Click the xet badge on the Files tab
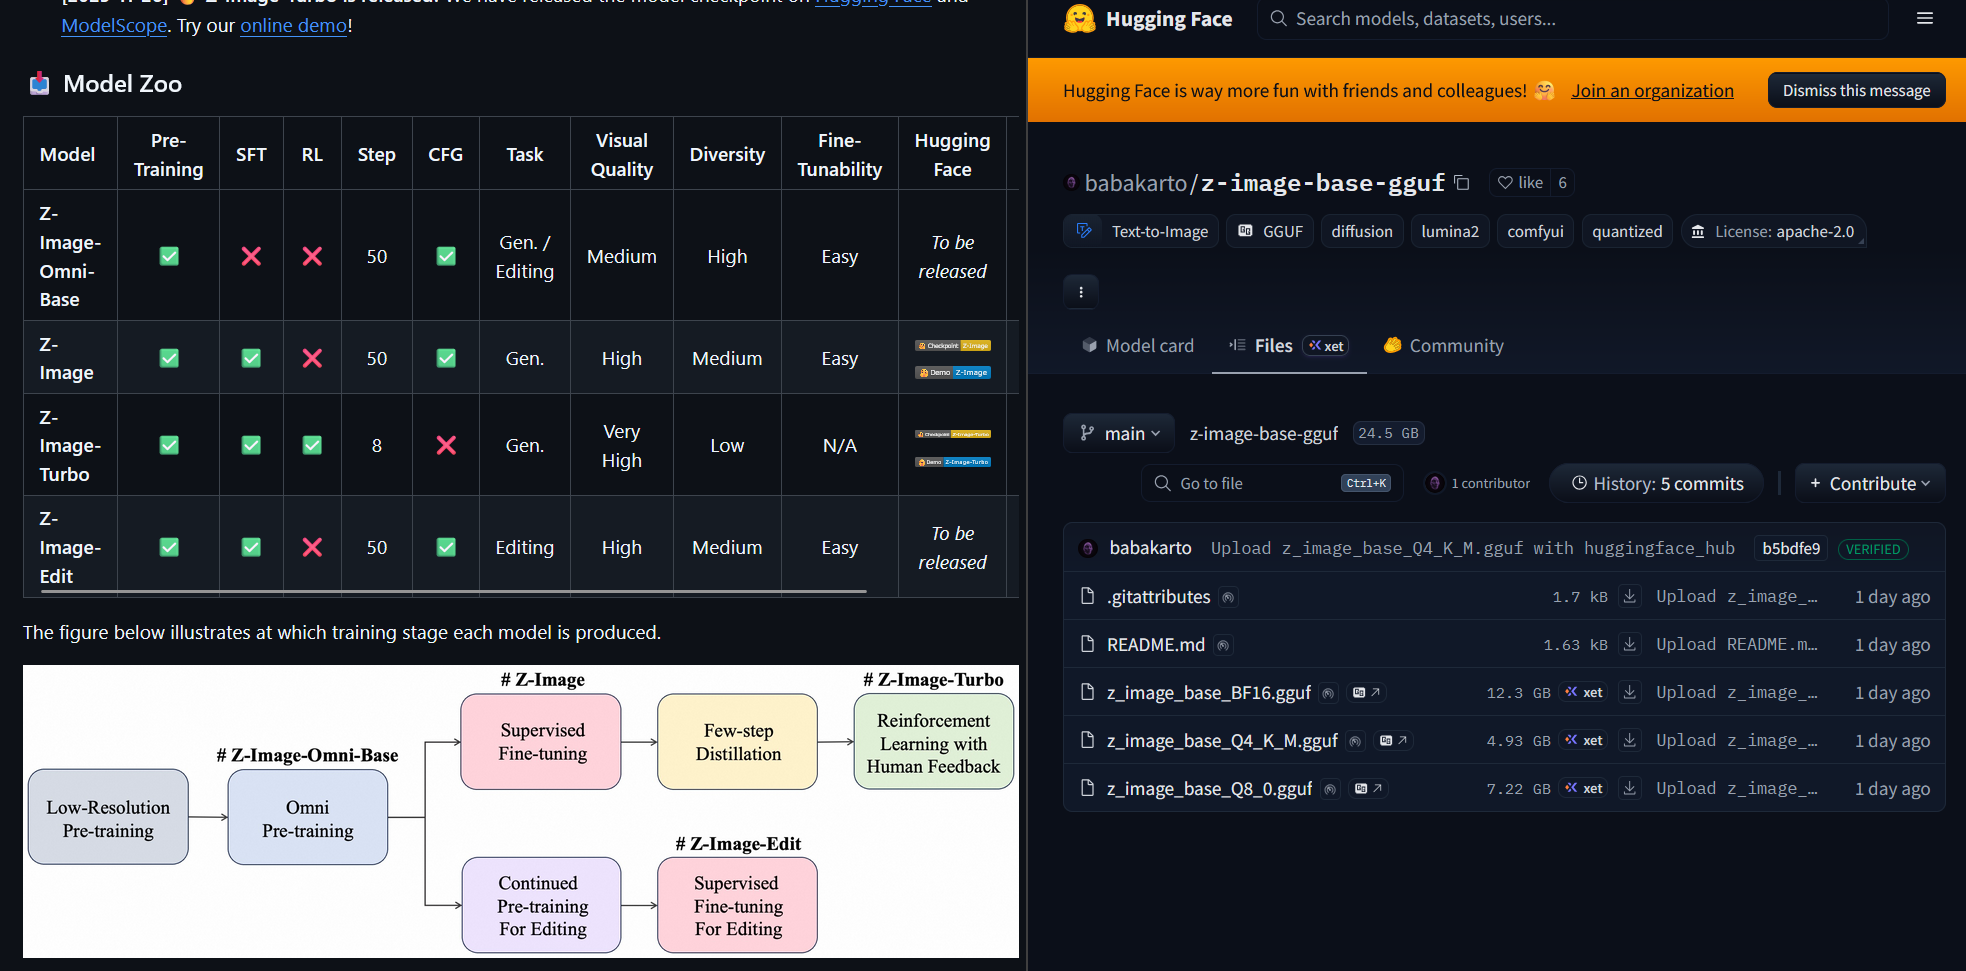The width and height of the screenshot is (1966, 971). [1327, 346]
